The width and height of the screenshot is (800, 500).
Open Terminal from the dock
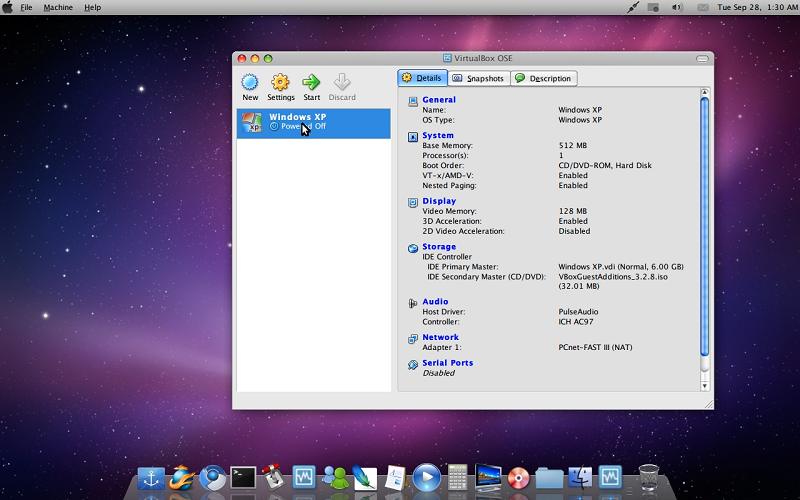point(242,477)
